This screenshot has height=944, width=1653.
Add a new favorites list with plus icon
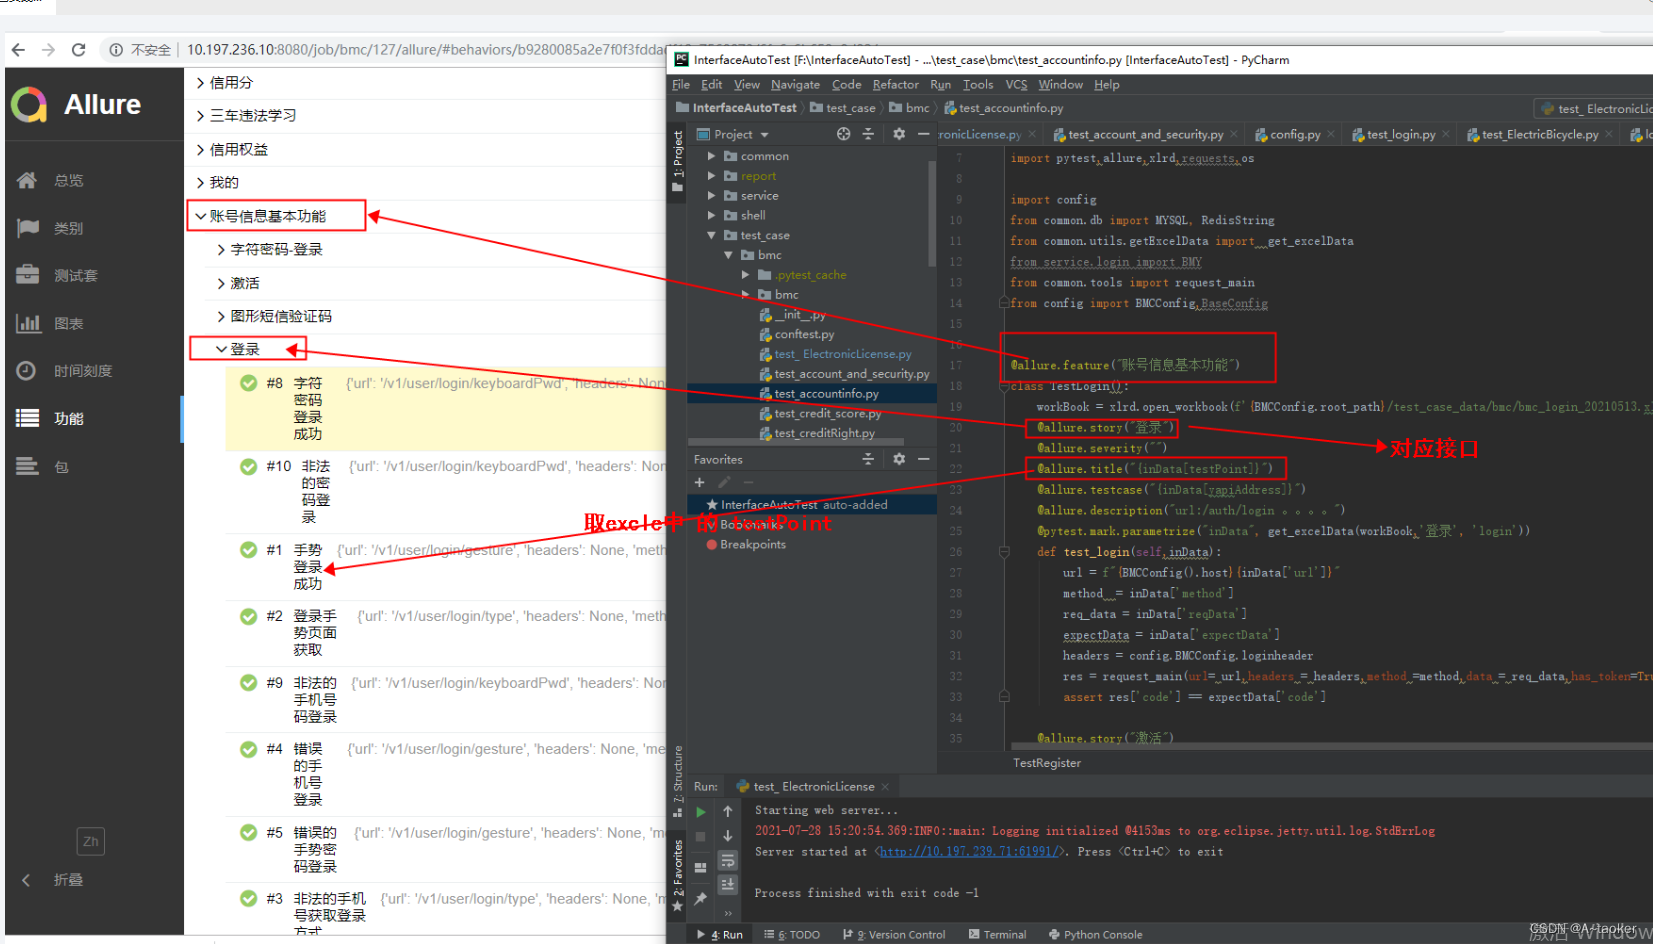[699, 482]
